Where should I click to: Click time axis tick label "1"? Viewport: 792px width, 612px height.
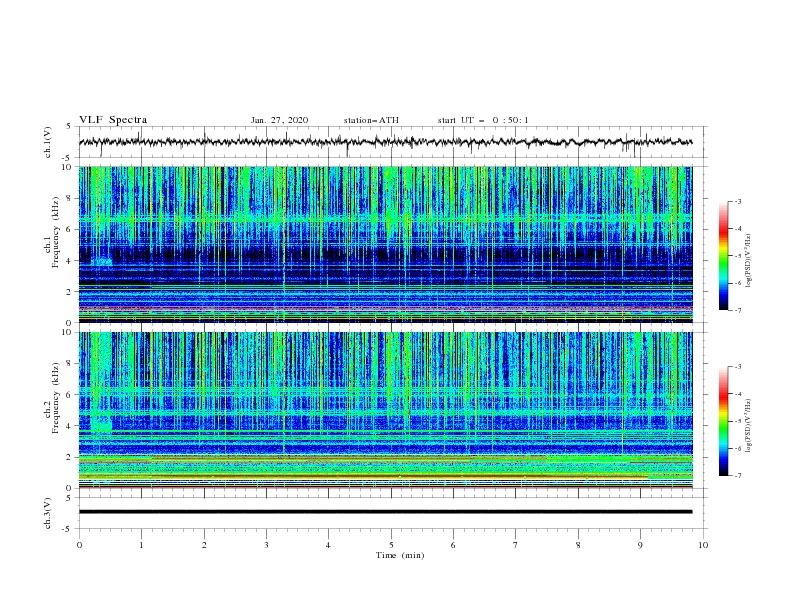click(141, 545)
